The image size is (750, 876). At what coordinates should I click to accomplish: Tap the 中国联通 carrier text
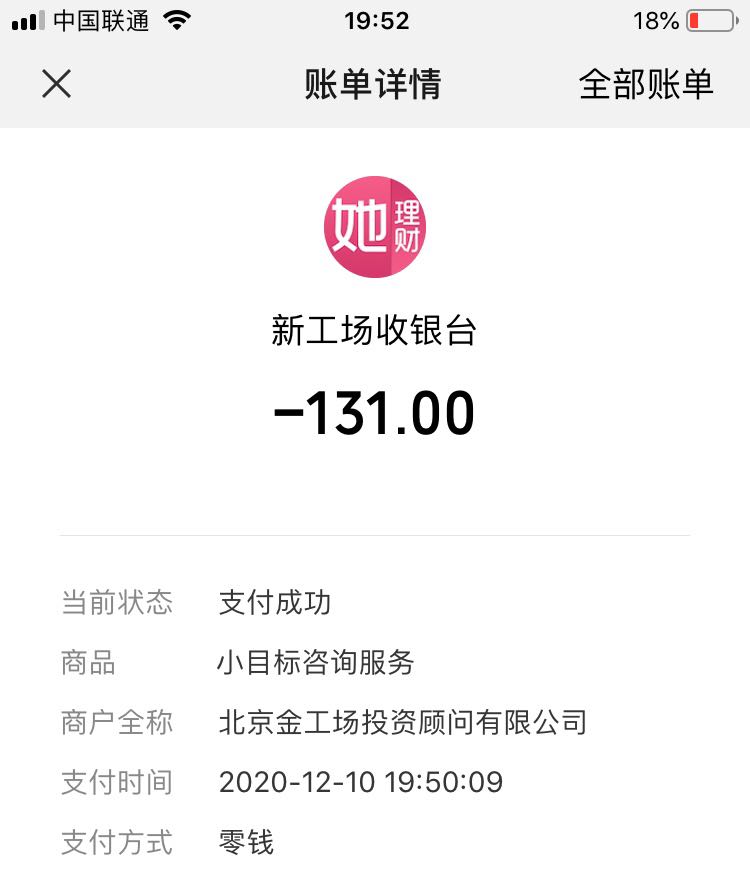[101, 21]
